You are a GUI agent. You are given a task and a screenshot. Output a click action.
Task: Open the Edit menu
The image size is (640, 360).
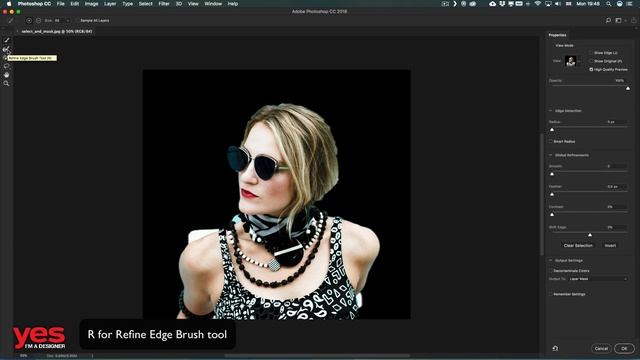(x=75, y=4)
